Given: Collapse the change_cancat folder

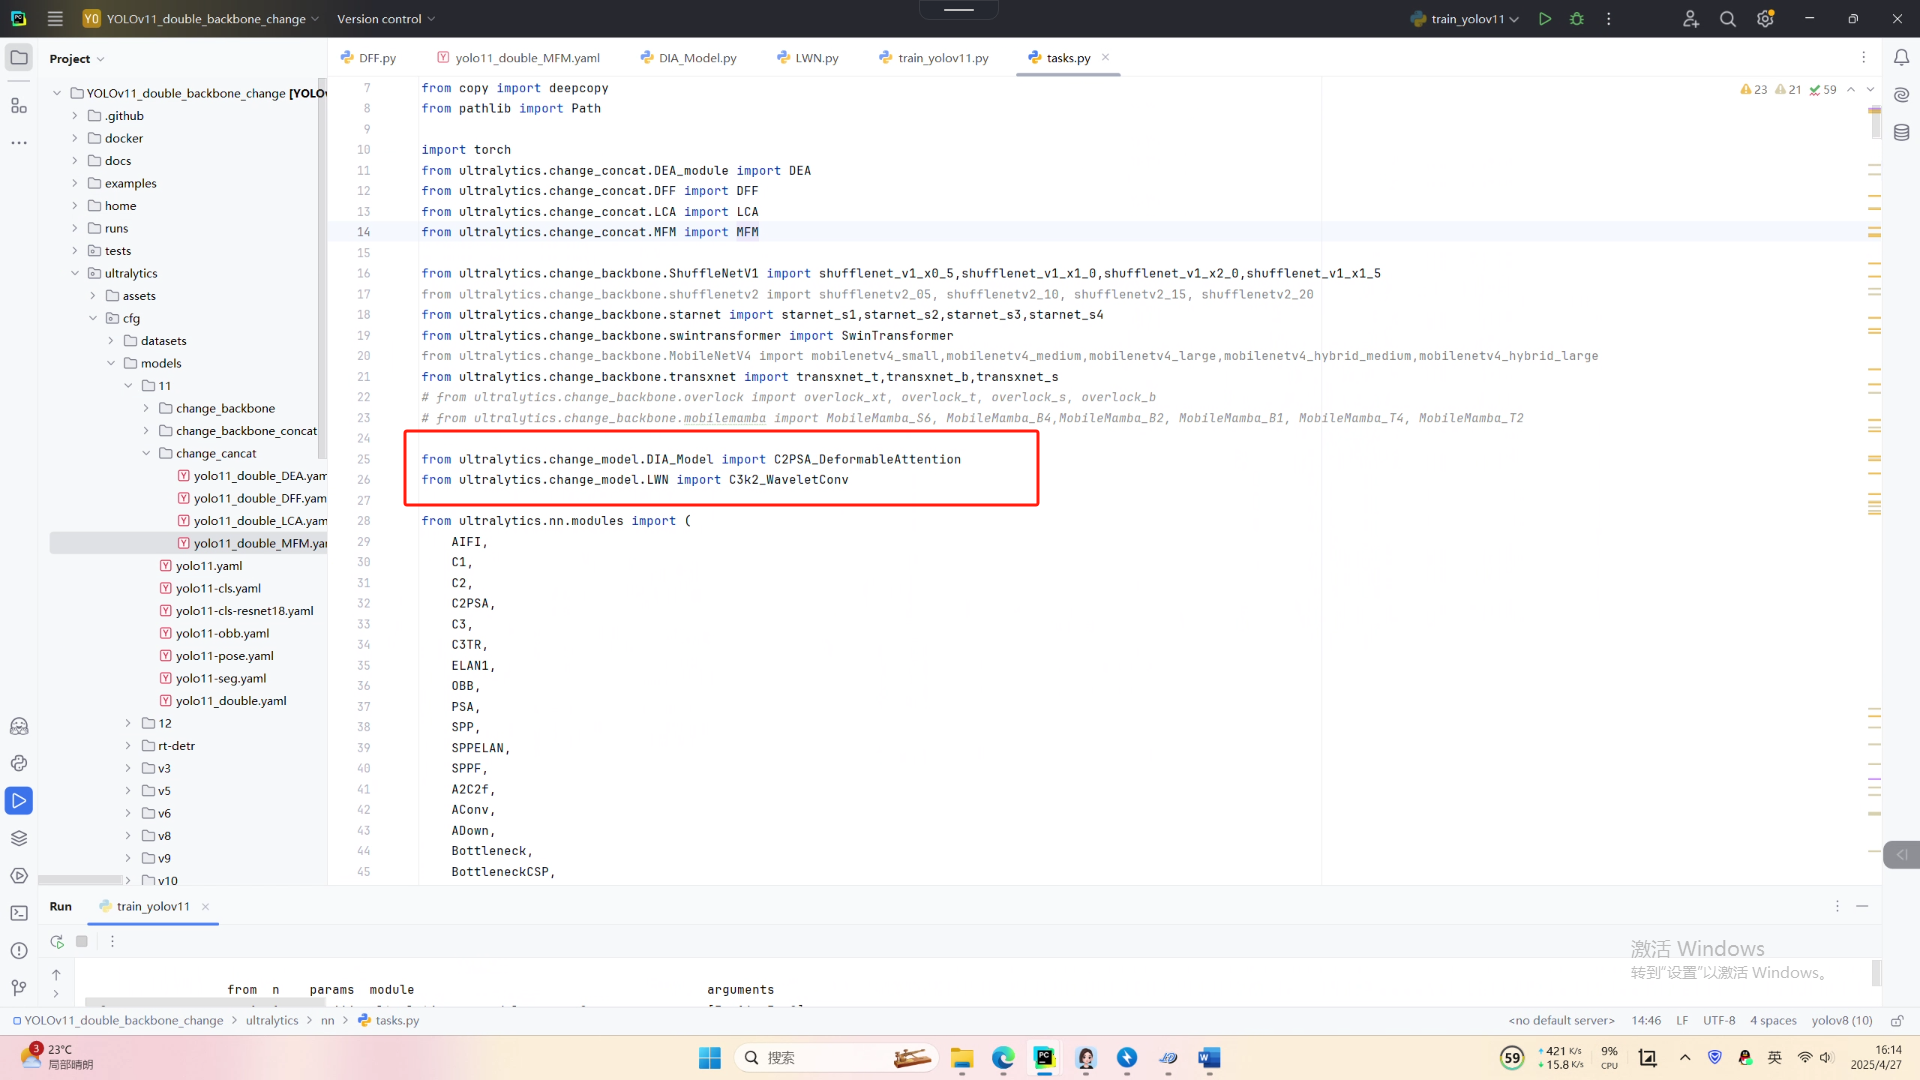Looking at the screenshot, I should point(146,453).
